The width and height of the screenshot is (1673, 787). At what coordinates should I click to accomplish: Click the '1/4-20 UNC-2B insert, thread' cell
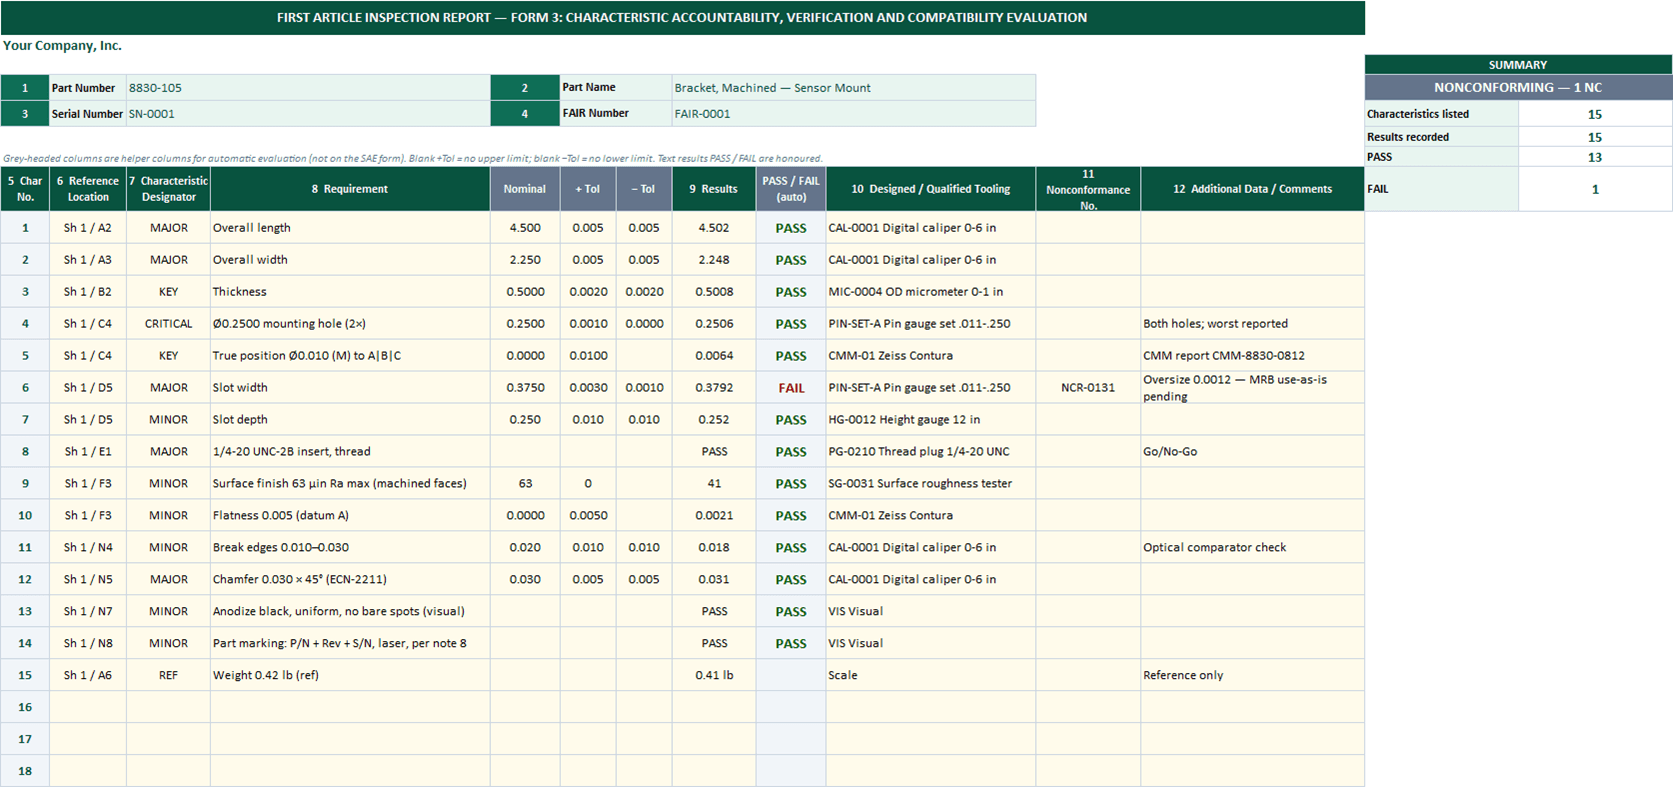pos(350,452)
